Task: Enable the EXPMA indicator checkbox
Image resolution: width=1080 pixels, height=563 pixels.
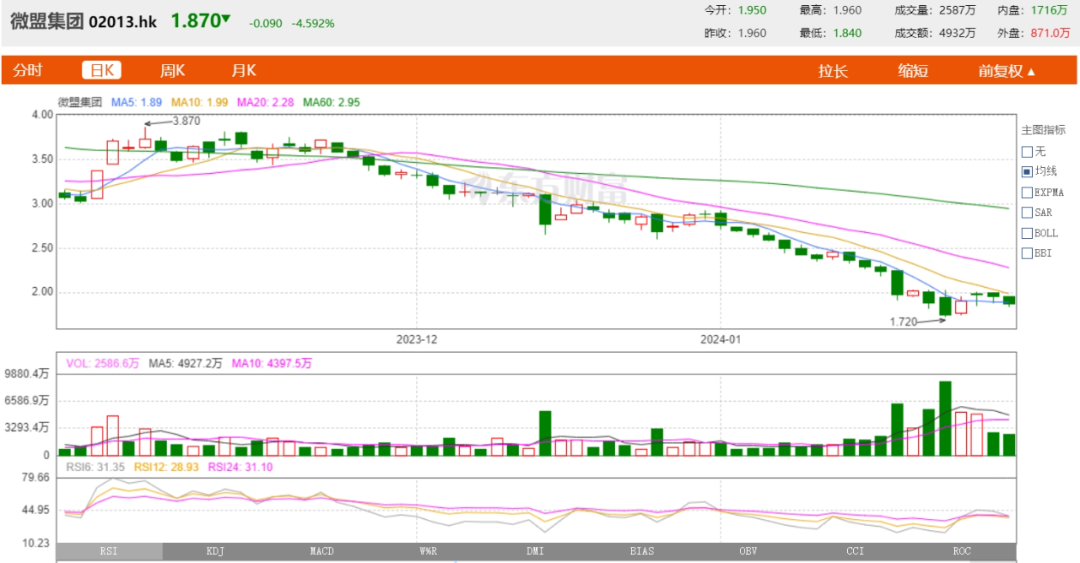Action: 1027,192
